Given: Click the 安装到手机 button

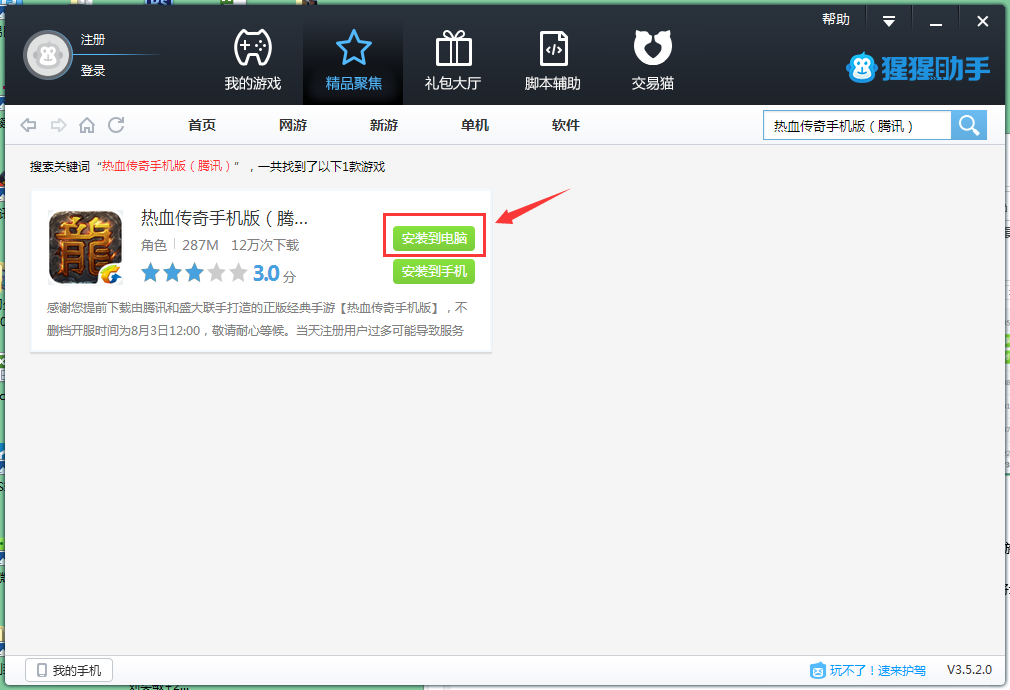Looking at the screenshot, I should (x=434, y=271).
